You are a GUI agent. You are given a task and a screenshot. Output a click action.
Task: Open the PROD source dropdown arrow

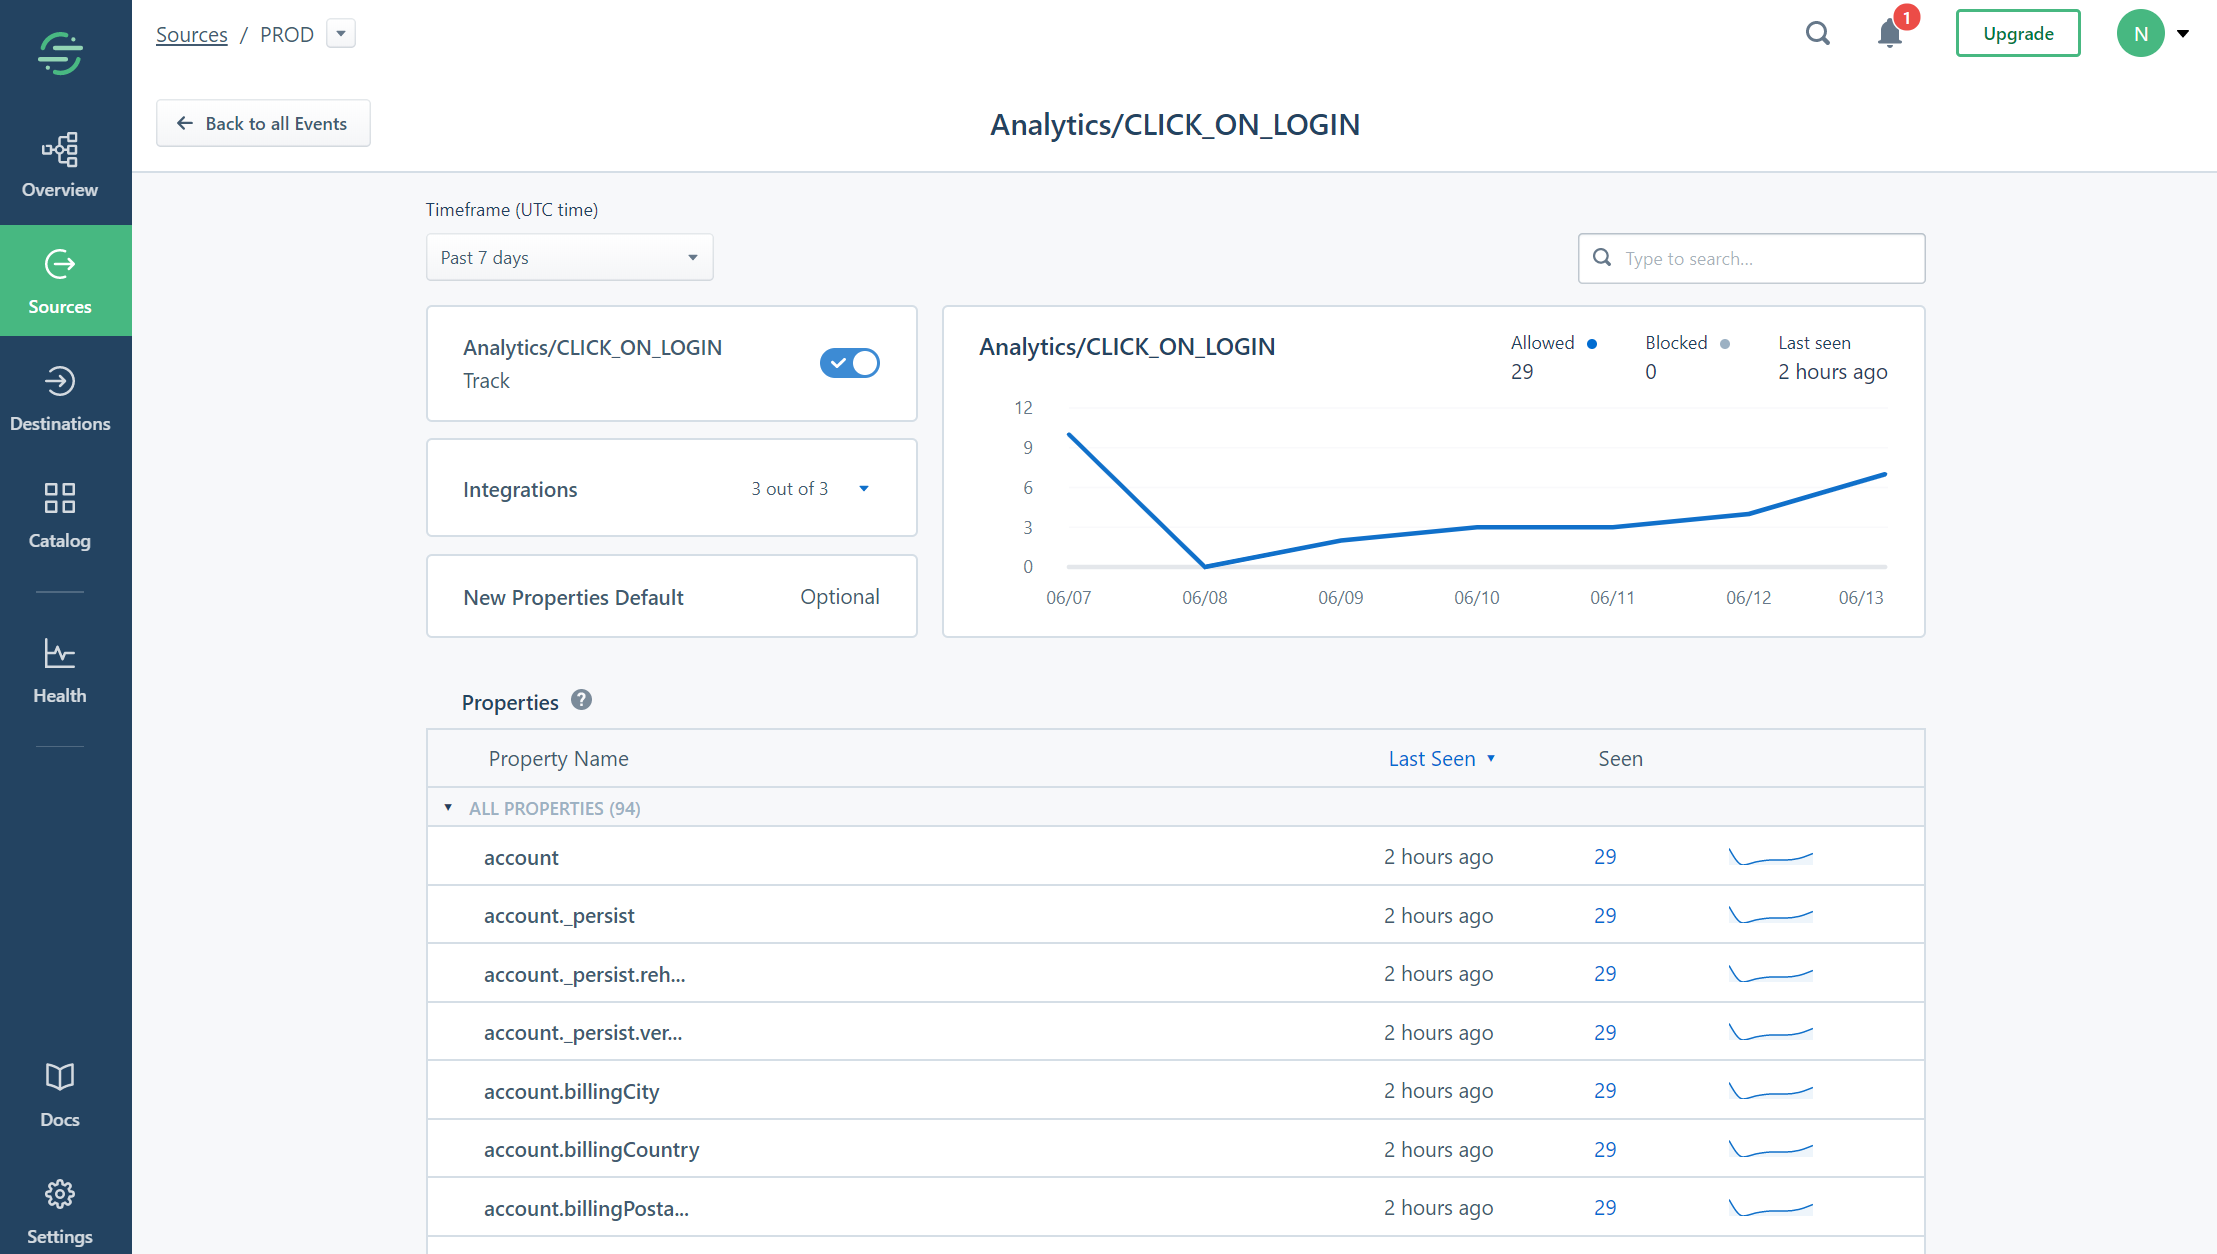coord(341,34)
